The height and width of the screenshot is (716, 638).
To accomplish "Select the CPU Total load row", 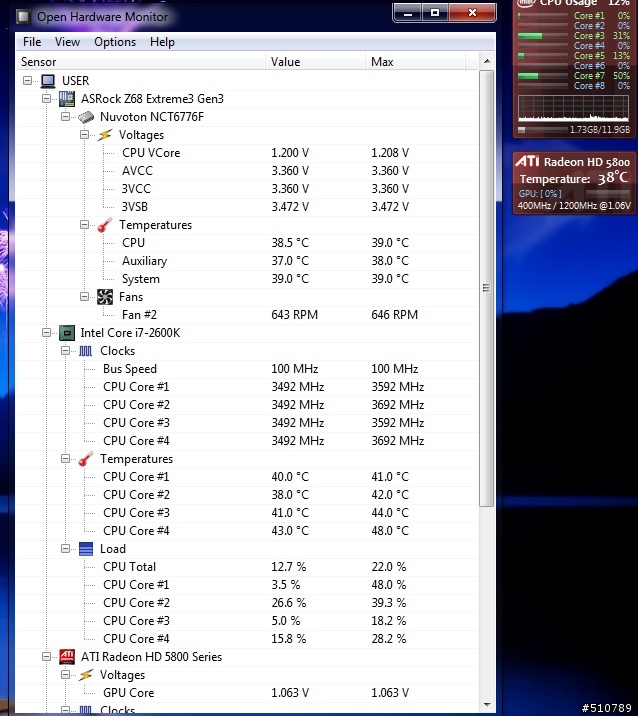I will pyautogui.click(x=247, y=567).
